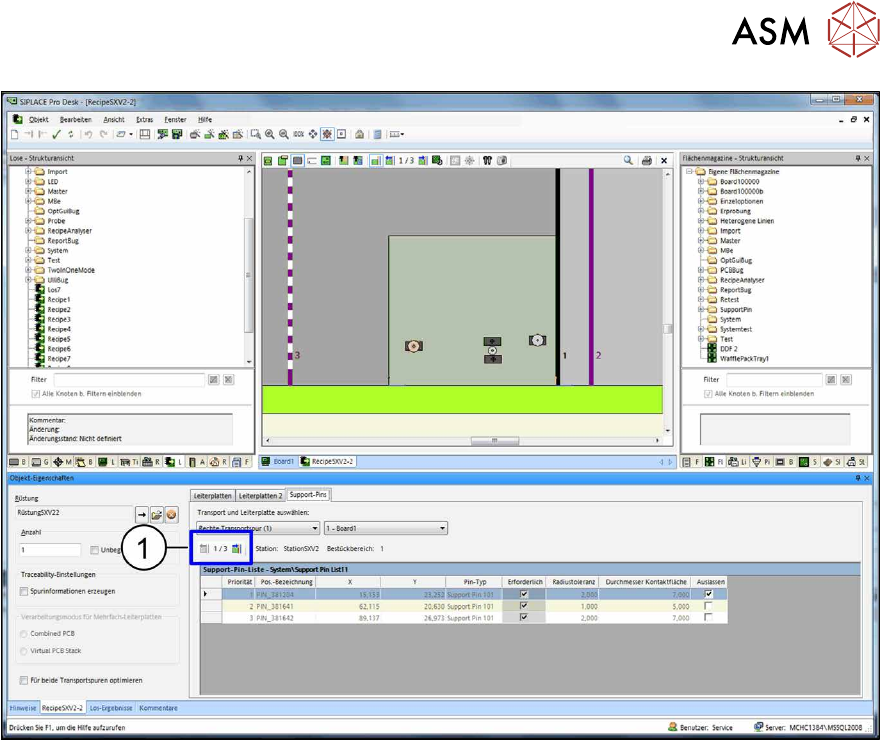Click the previous placement area icon in viewer

[x=390, y=160]
